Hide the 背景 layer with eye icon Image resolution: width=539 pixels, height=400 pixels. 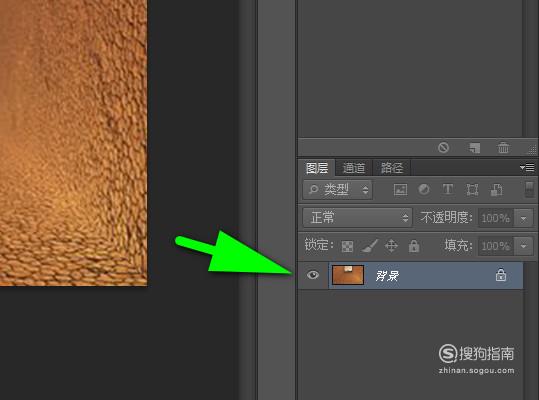313,275
